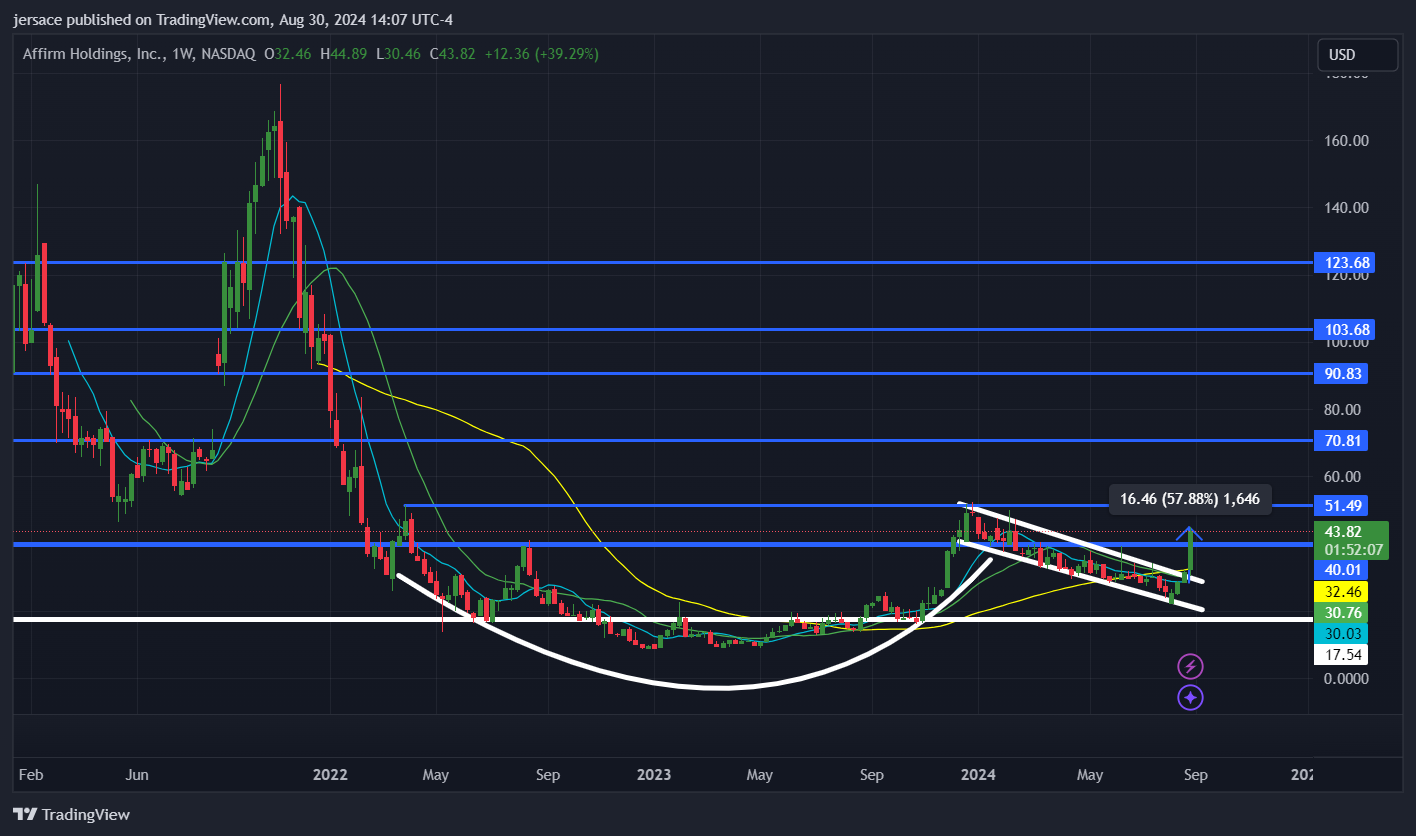Image resolution: width=1416 pixels, height=836 pixels.
Task: Click the purple lightning bolt event icon
Action: 1190,666
